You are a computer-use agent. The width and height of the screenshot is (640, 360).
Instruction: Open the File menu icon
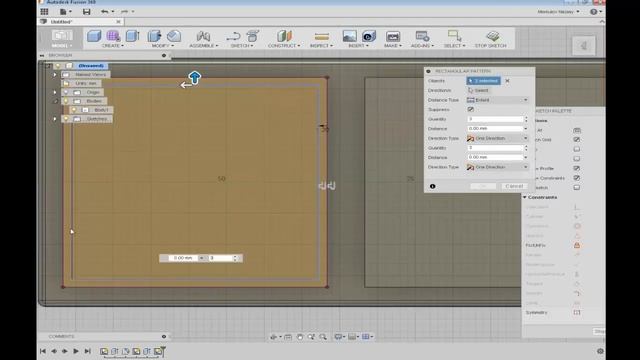[x=63, y=12]
